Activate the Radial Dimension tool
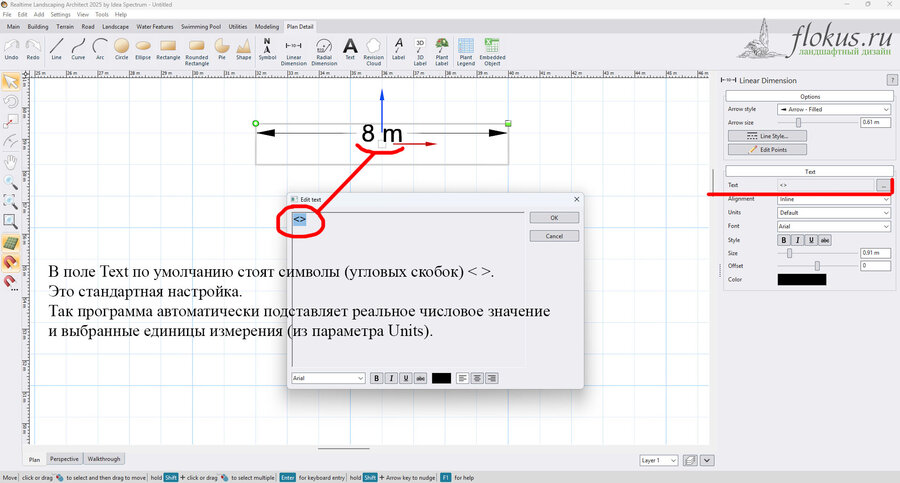Screen dimensions: 900x483 tap(324, 52)
